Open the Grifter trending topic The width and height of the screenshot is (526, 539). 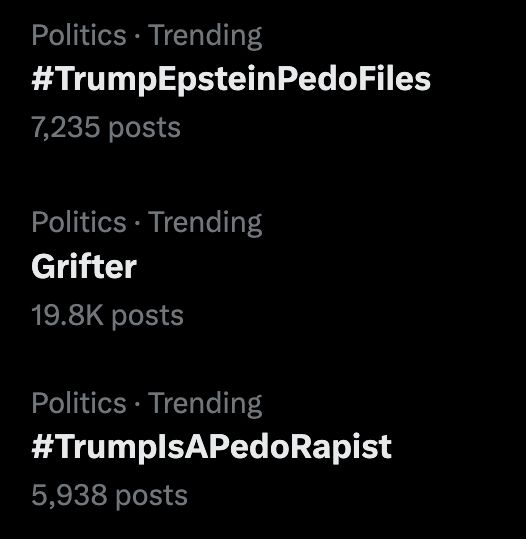pyautogui.click(x=84, y=266)
